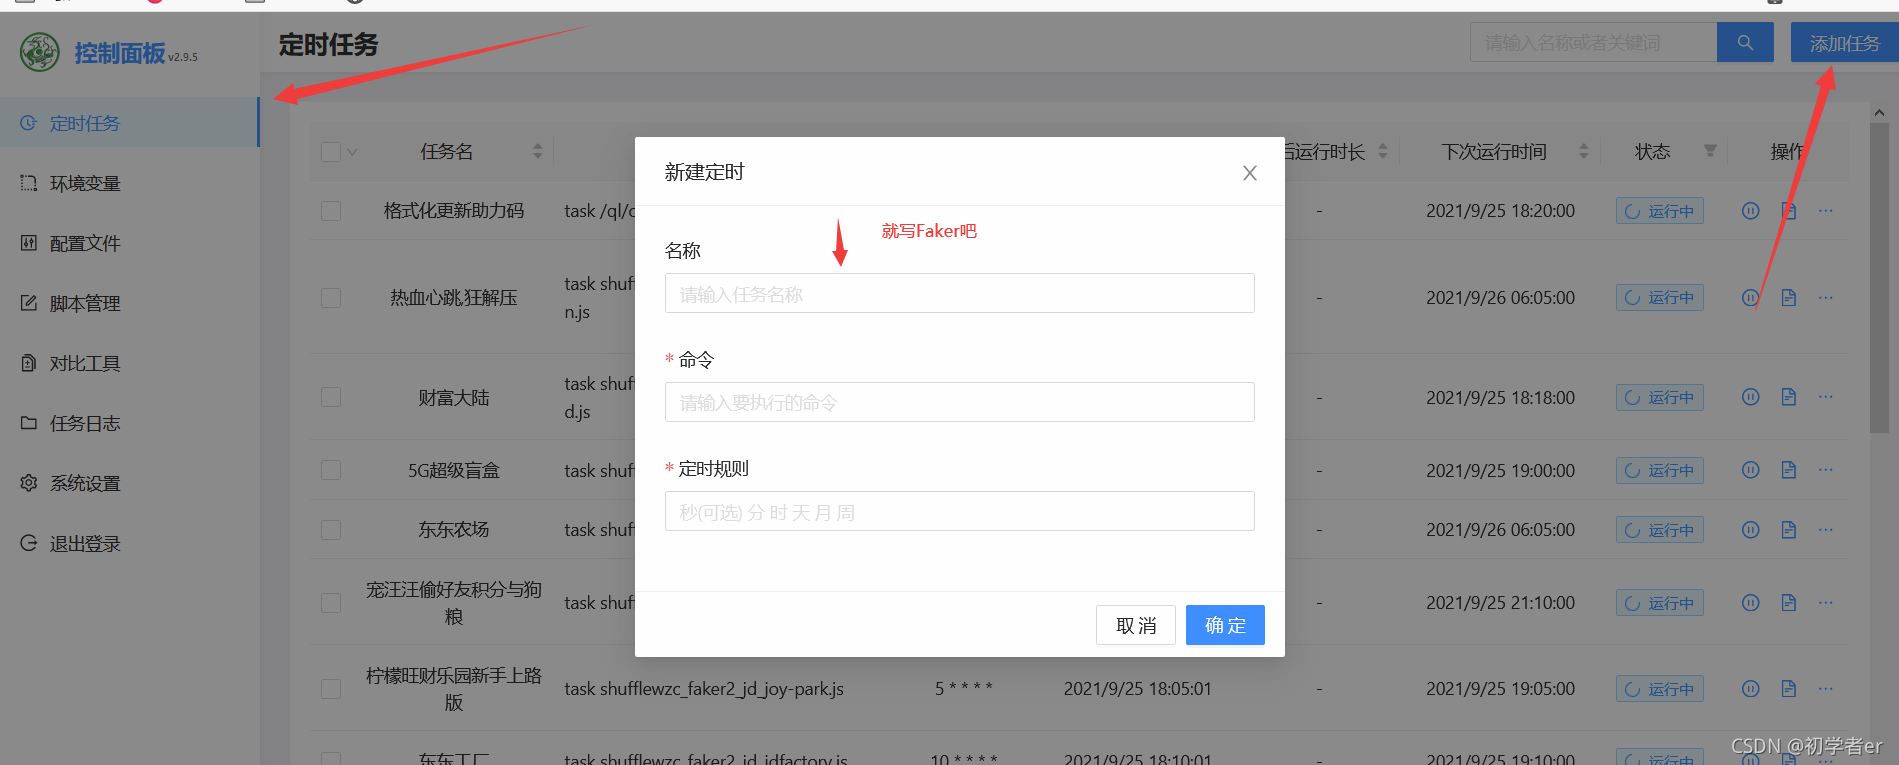Open 配置文件 in sidebar
1899x765 pixels.
pos(129,243)
